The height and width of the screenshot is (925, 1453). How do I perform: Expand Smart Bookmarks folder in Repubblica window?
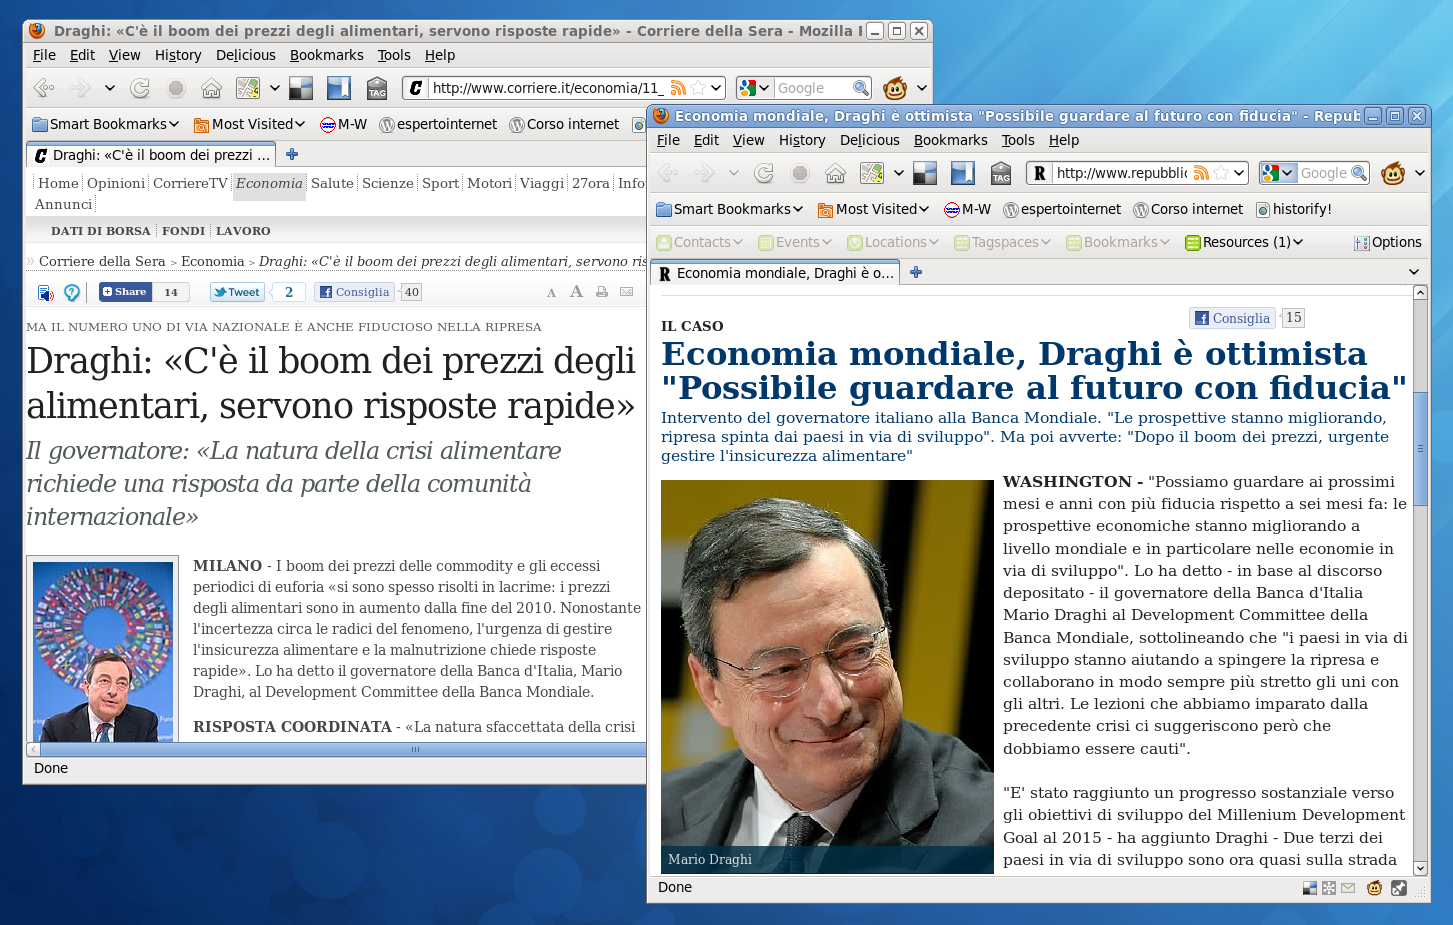729,209
